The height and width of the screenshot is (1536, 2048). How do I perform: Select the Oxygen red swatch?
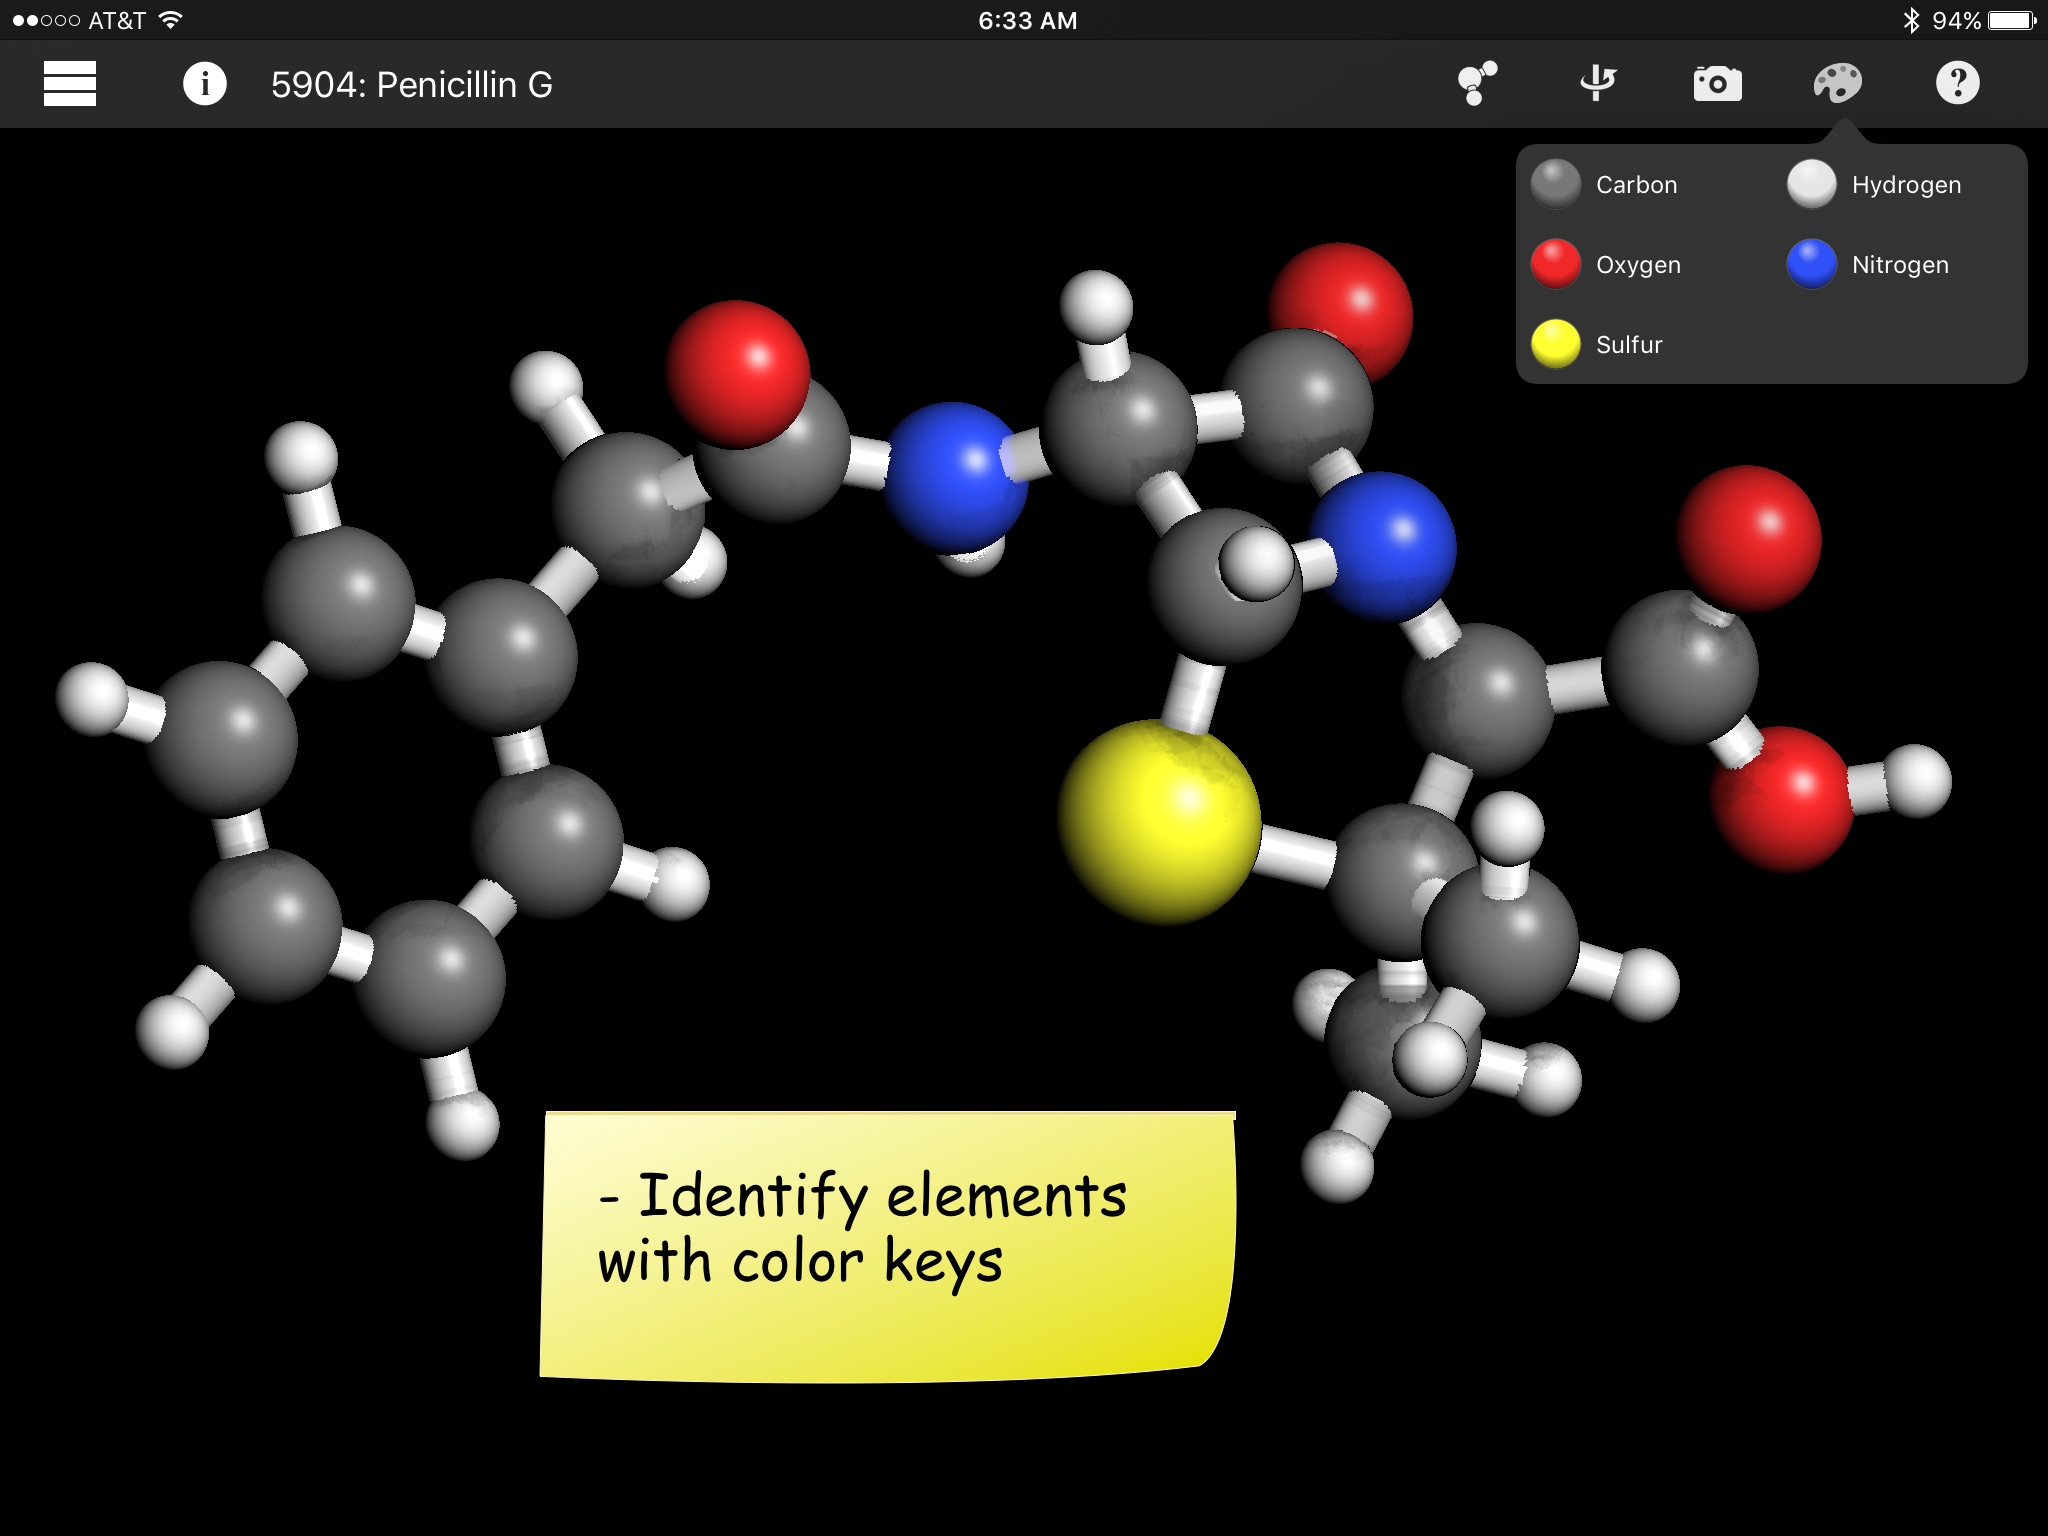pyautogui.click(x=1556, y=264)
